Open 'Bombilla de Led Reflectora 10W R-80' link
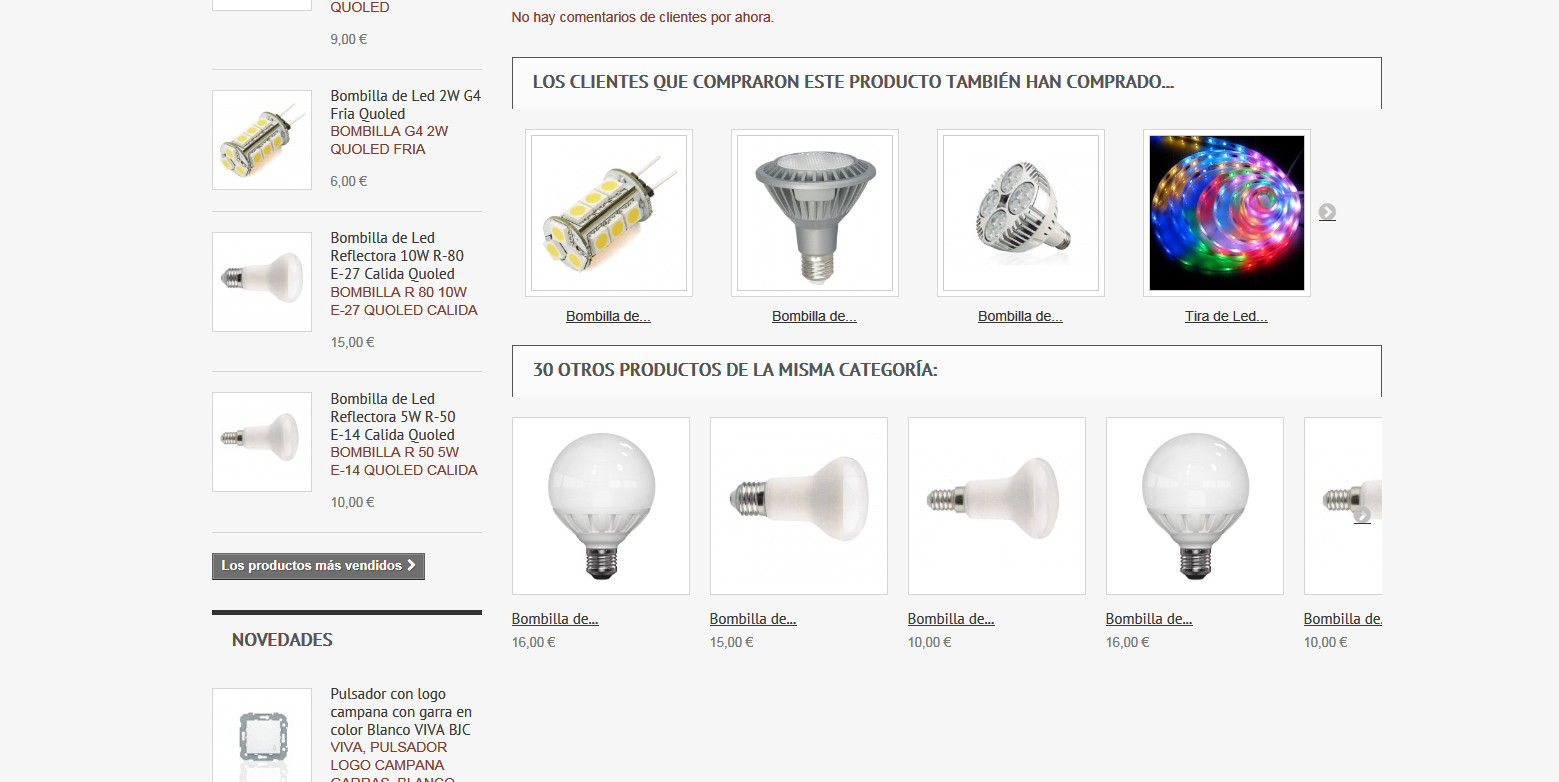The image size is (1559, 782). [x=397, y=256]
